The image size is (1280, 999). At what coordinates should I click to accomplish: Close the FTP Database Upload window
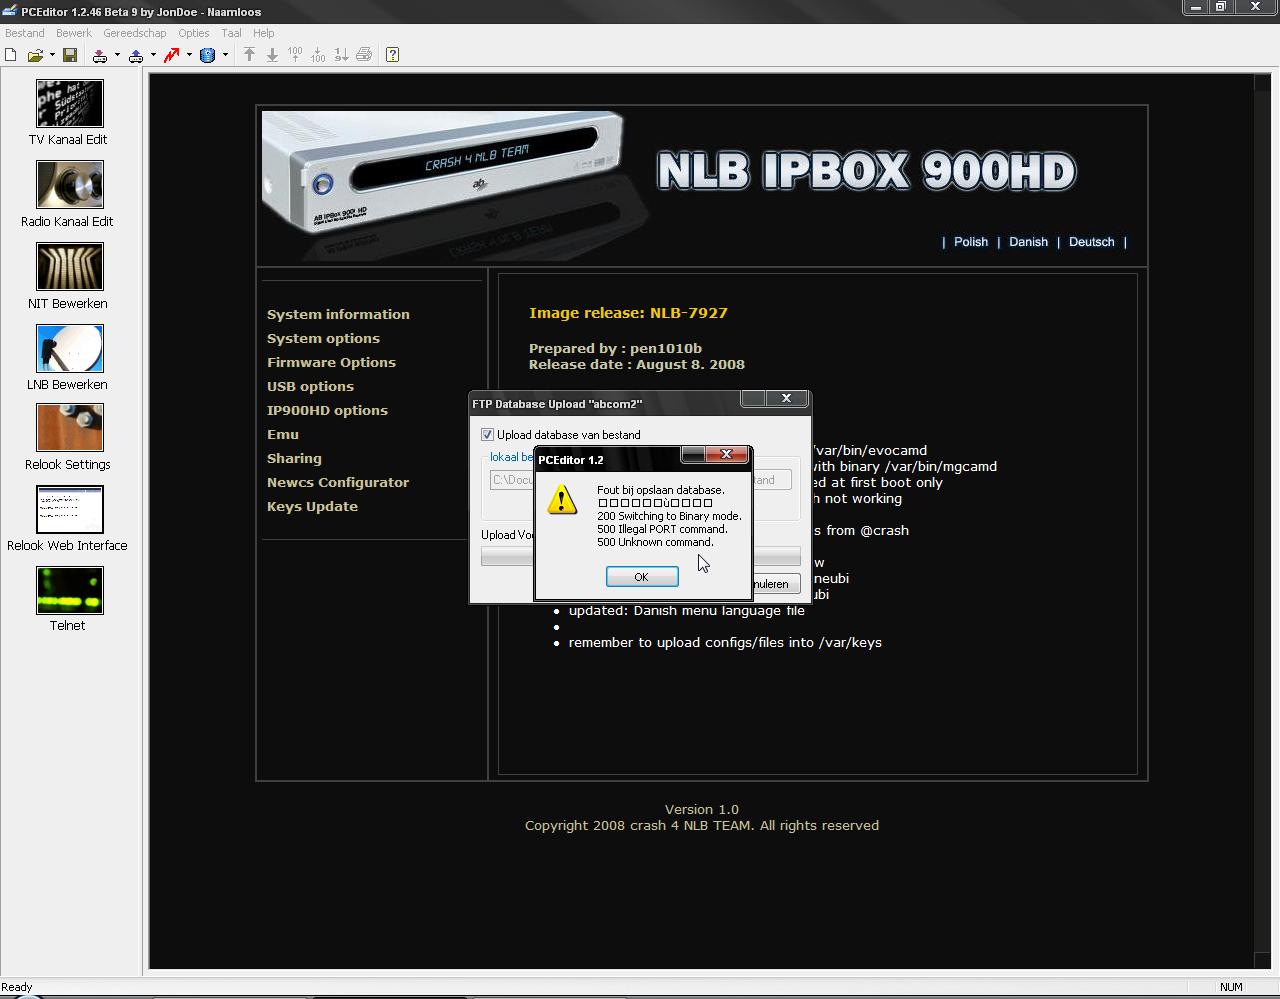786,398
